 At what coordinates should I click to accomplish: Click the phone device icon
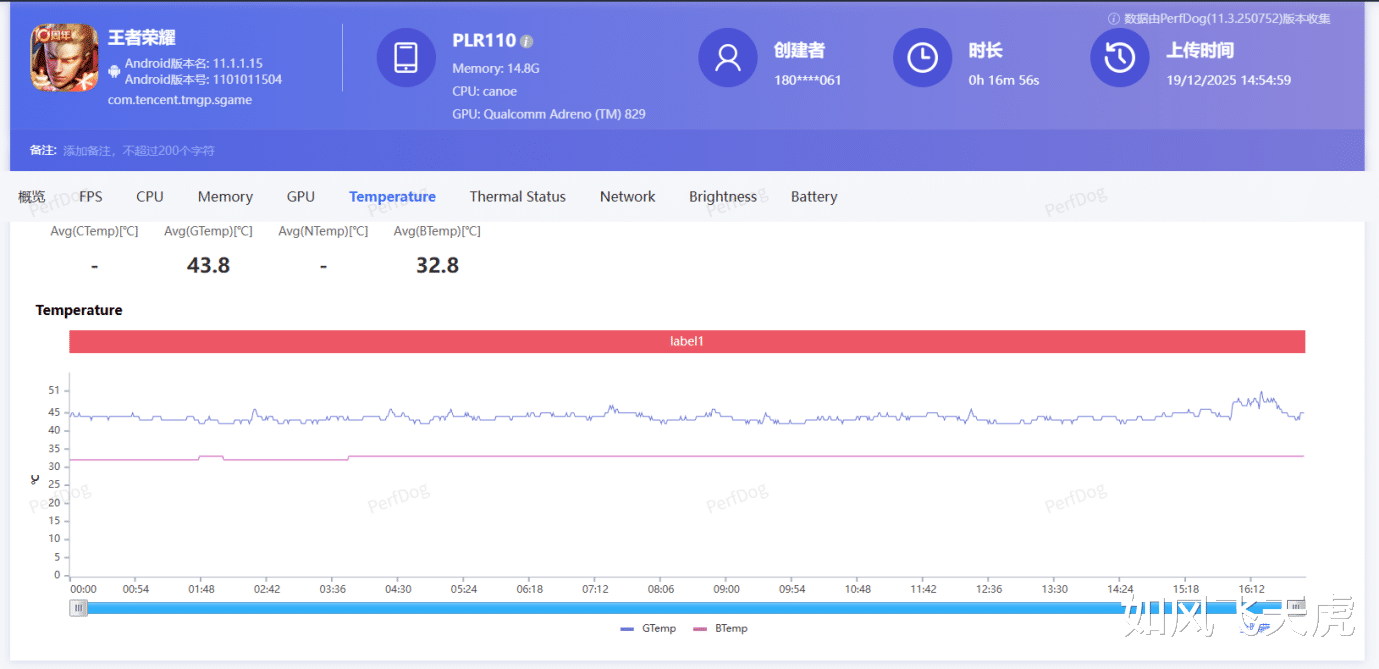(x=406, y=57)
